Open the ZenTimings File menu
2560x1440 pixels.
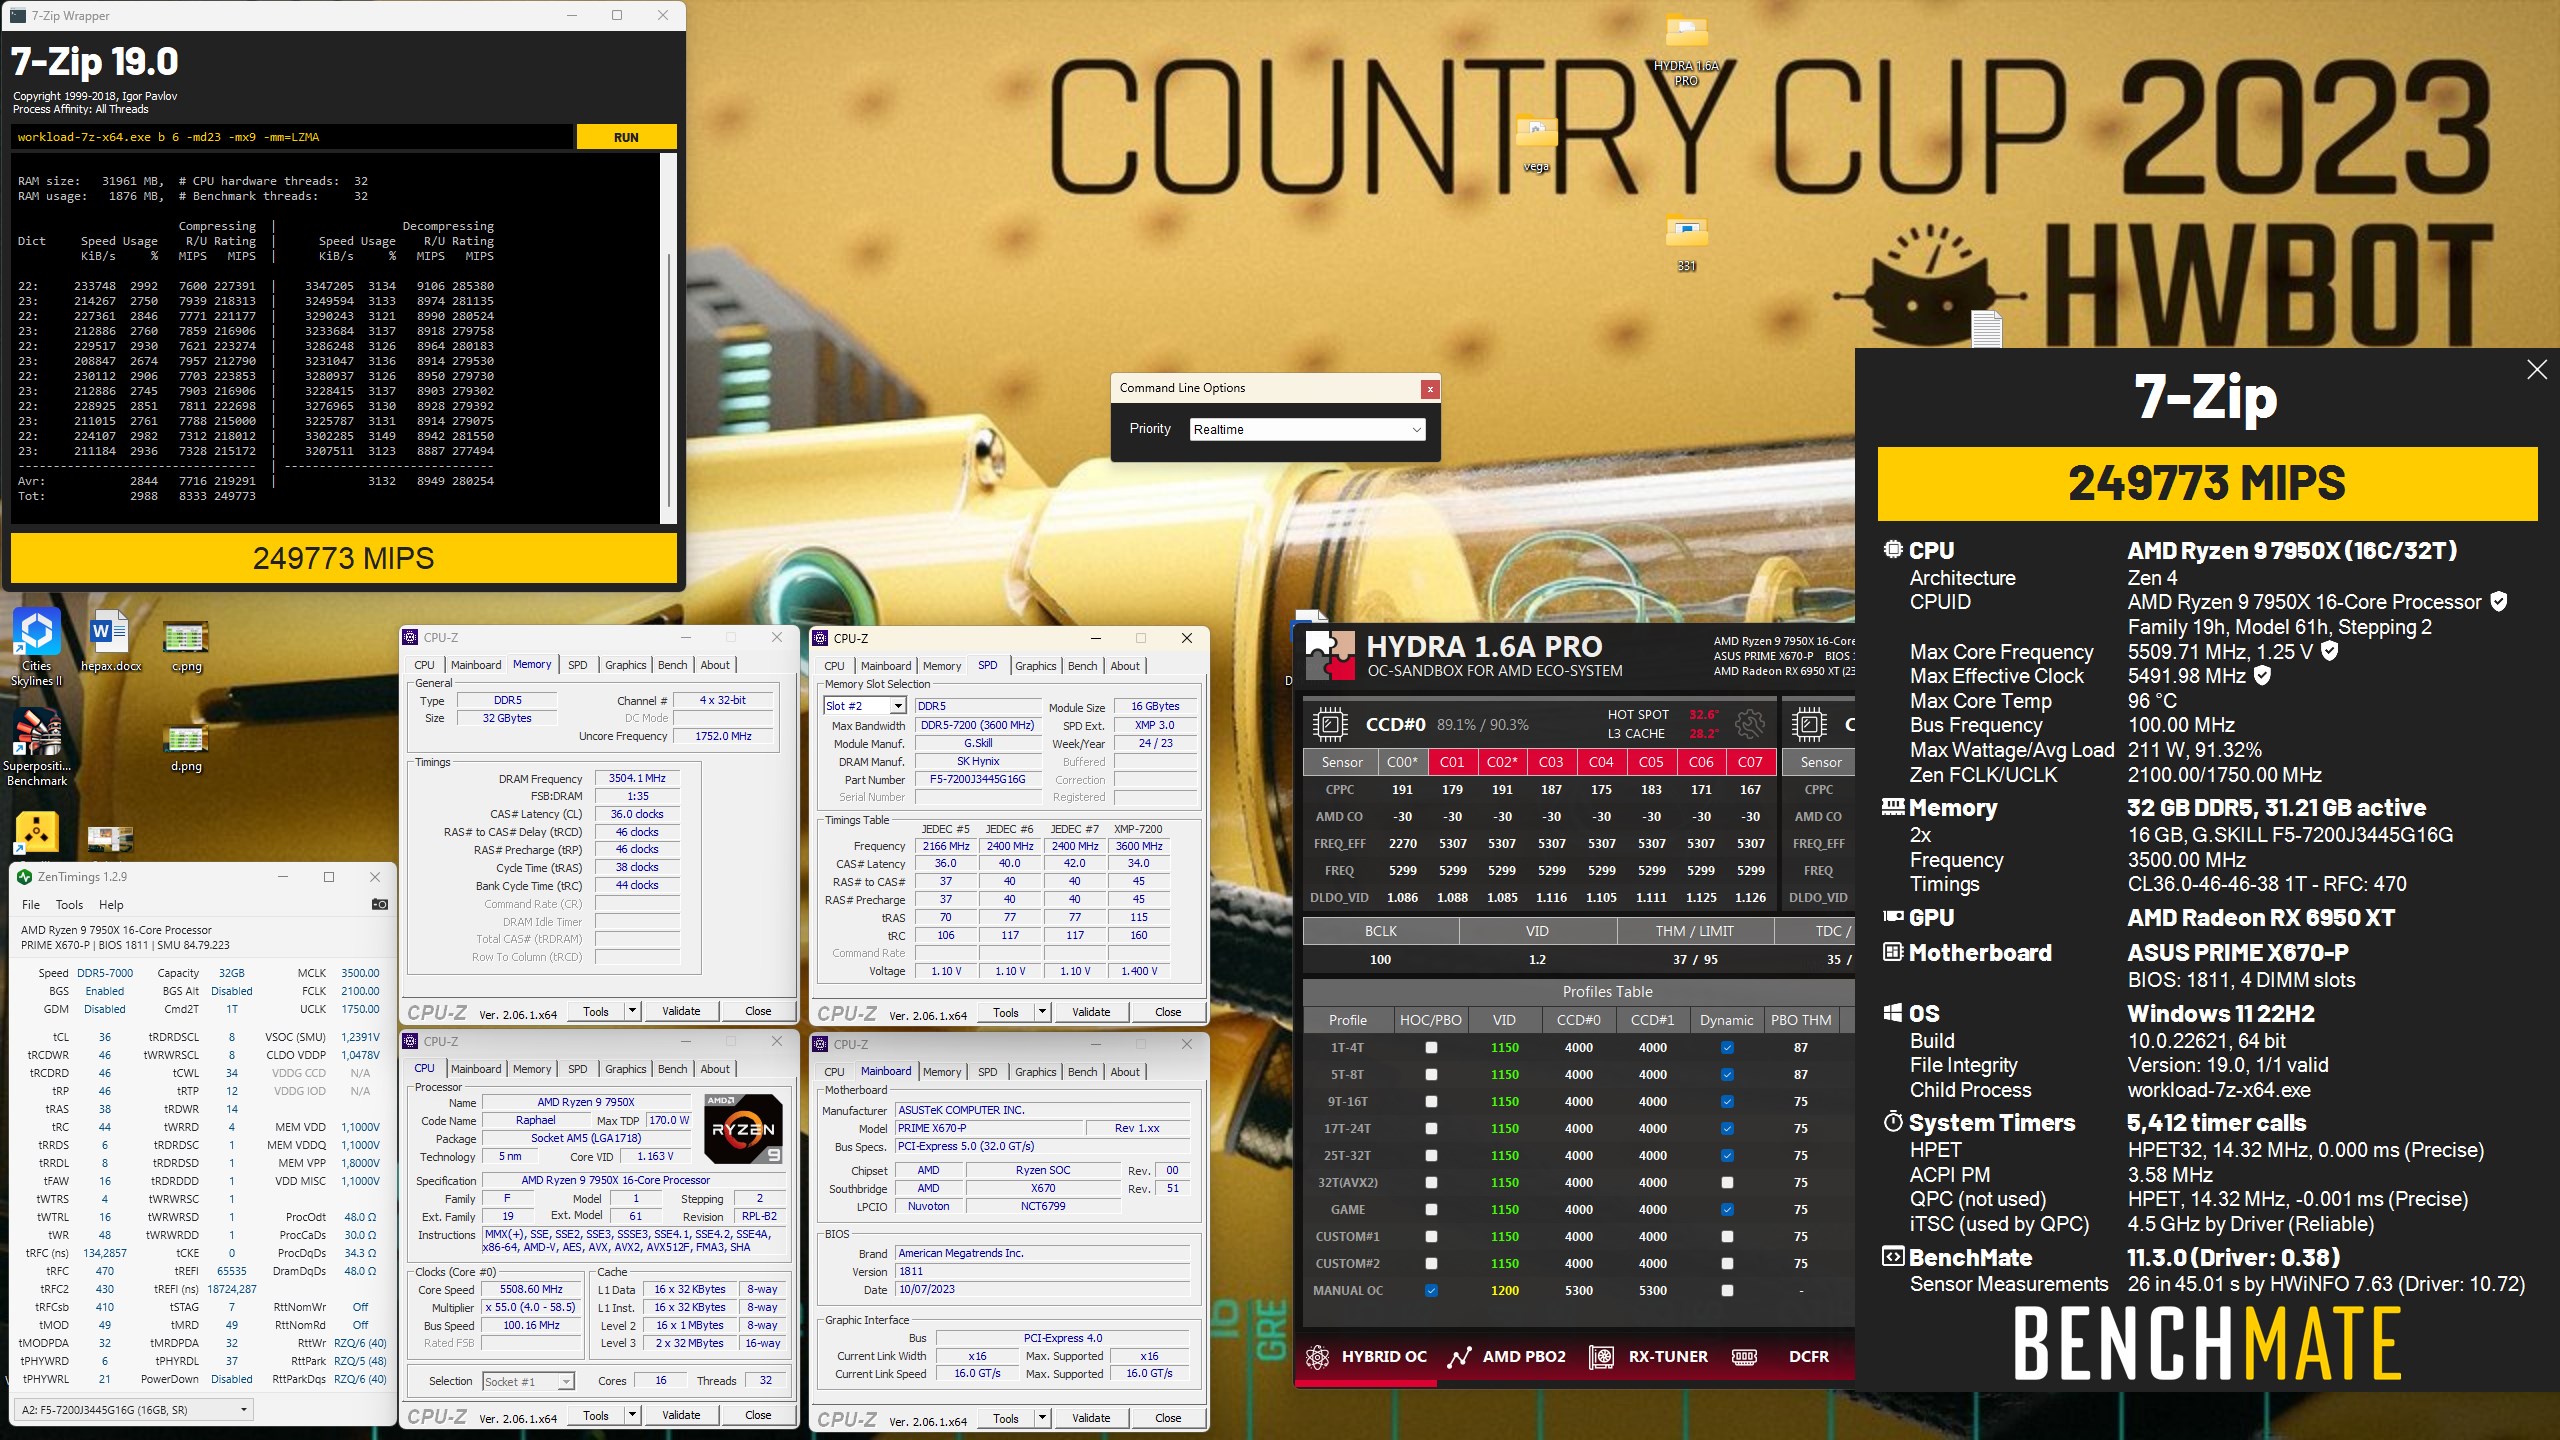coord(31,904)
